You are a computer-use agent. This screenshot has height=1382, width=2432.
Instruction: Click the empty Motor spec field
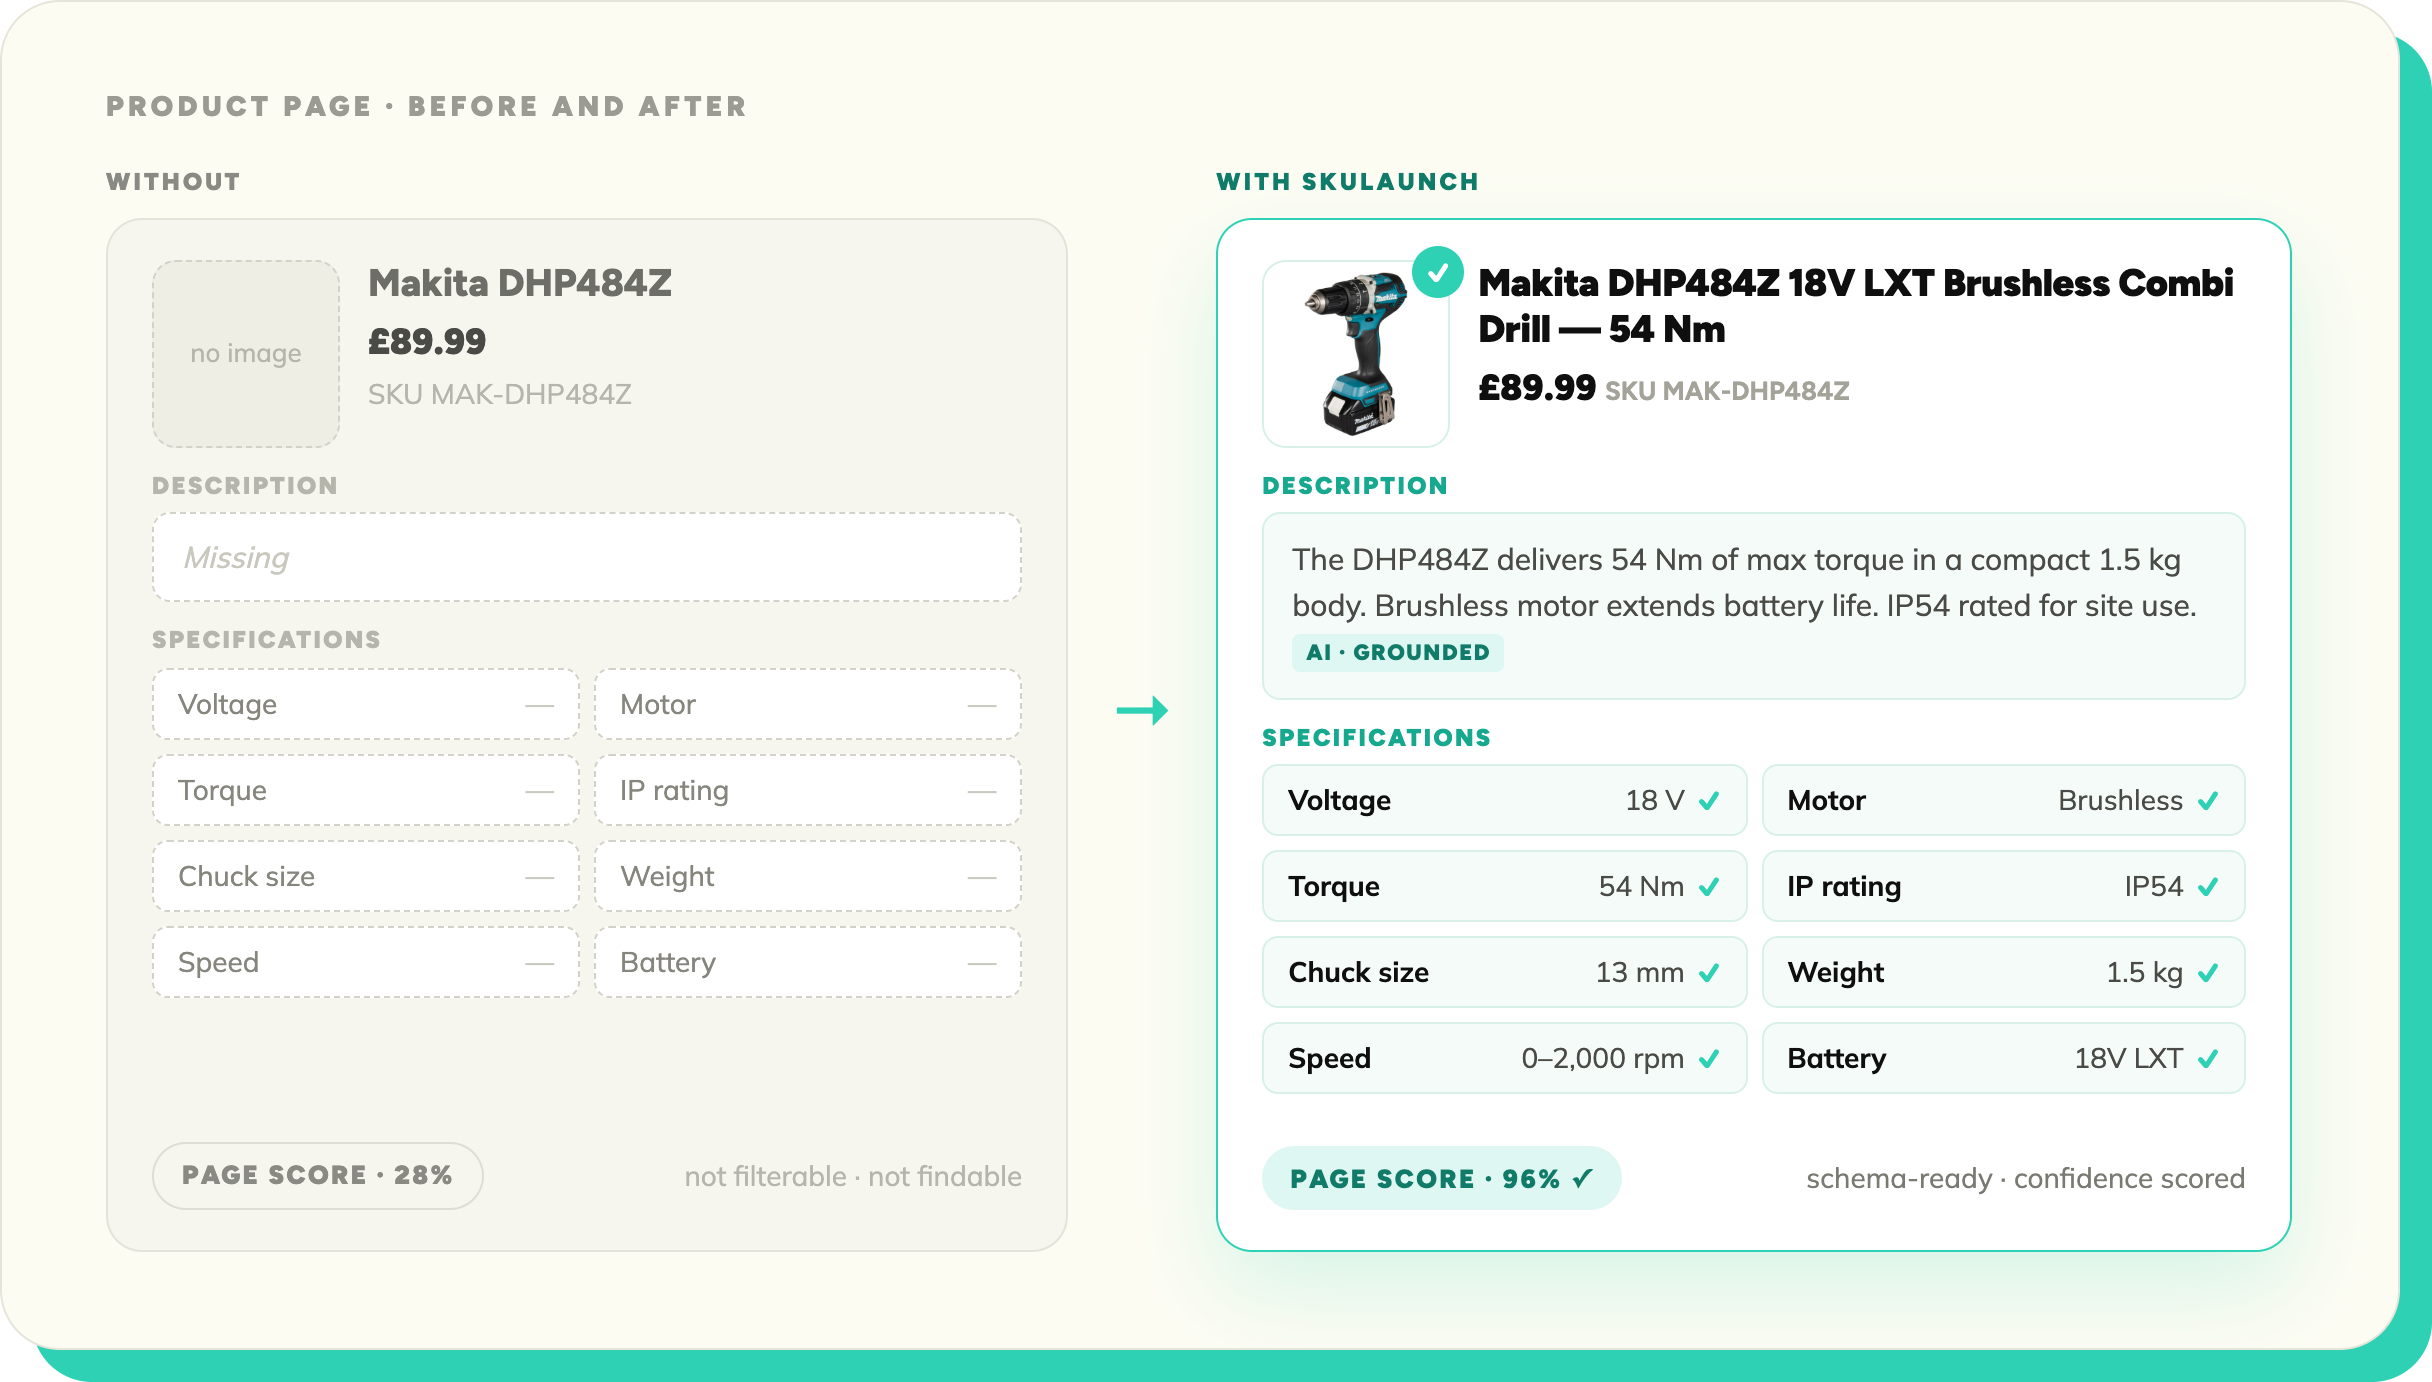pos(808,704)
